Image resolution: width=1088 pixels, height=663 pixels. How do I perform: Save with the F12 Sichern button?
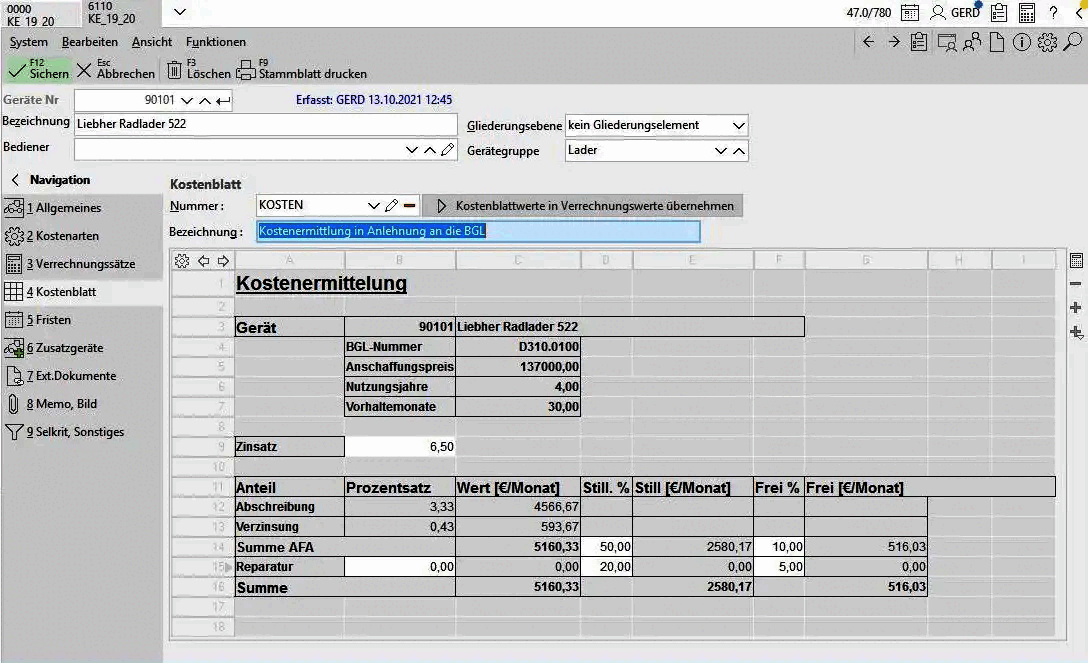point(38,69)
